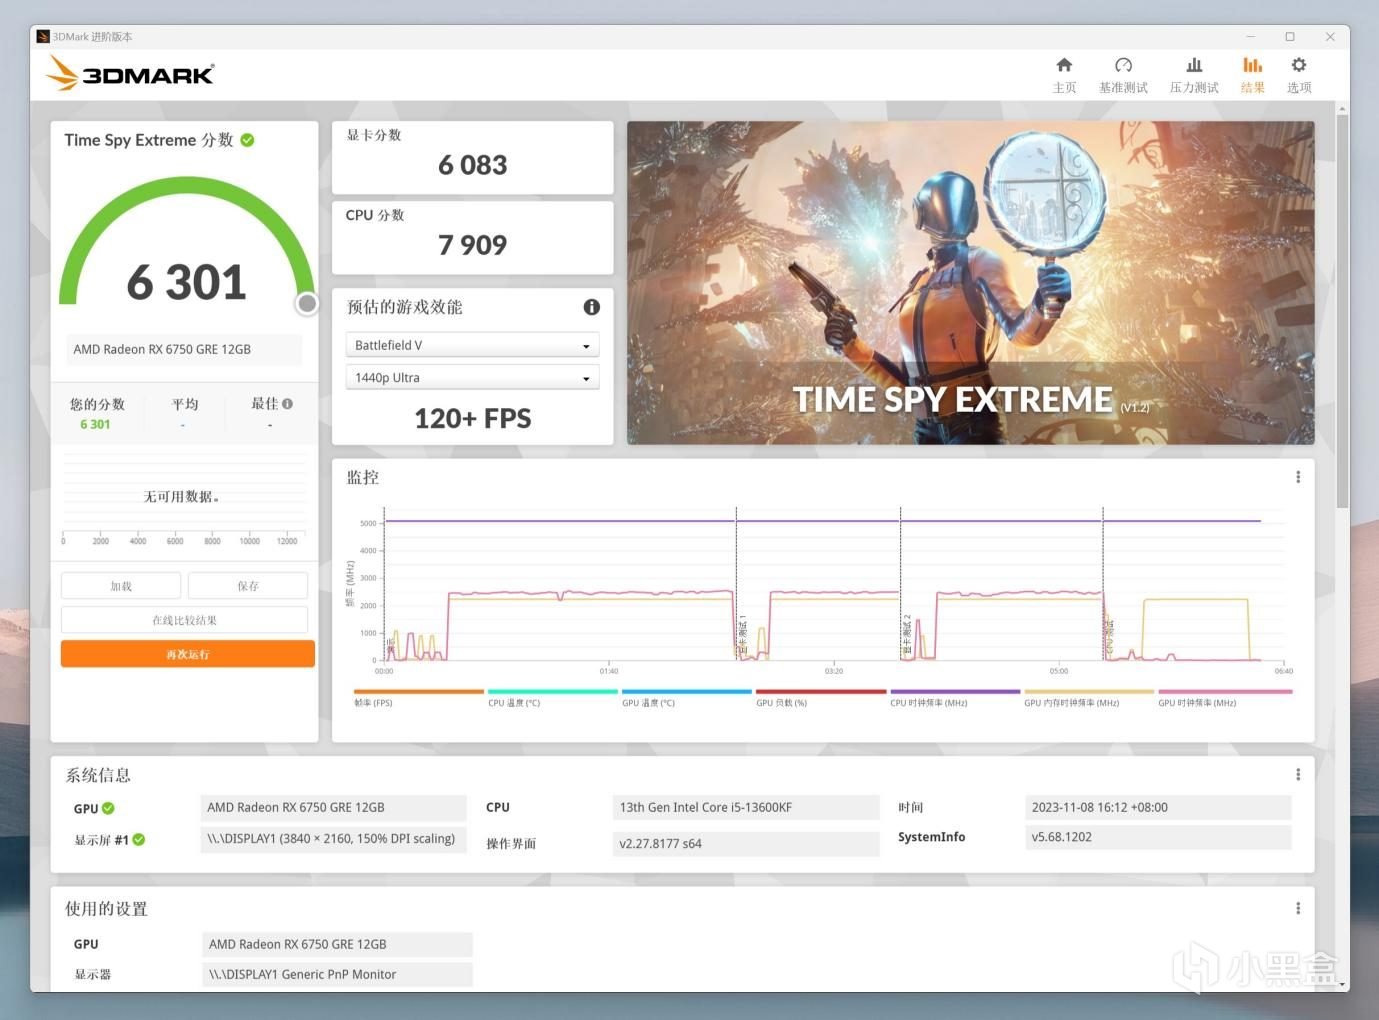Close the 3DMark window
1379x1020 pixels.
[1330, 37]
